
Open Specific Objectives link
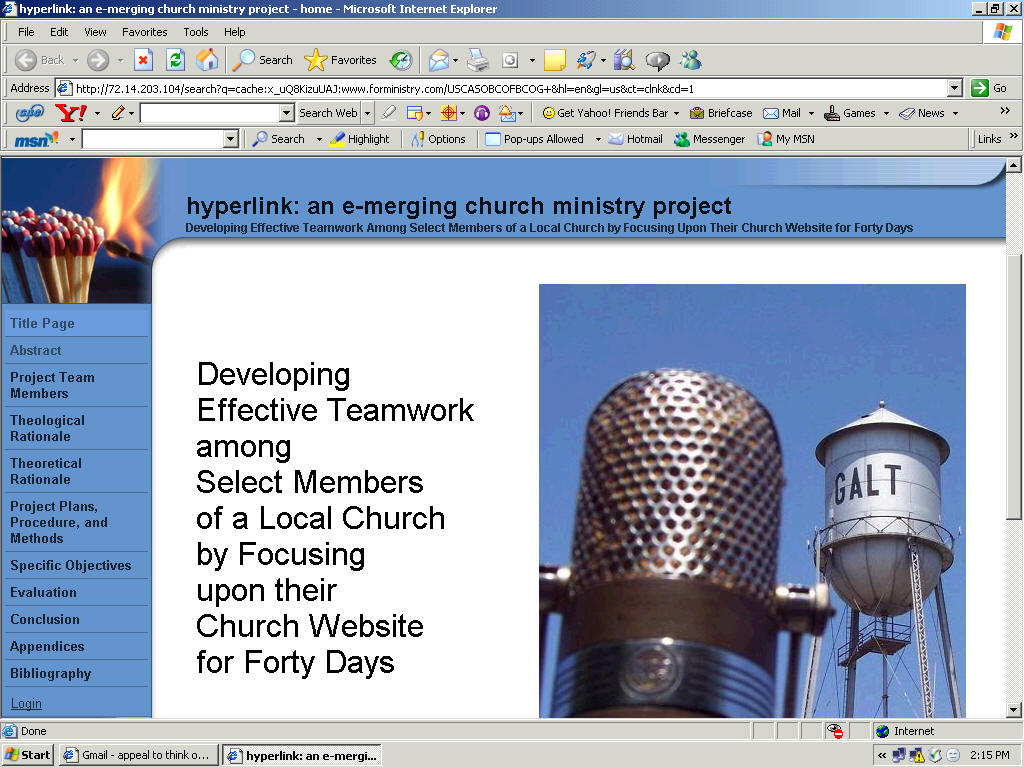tap(71, 566)
